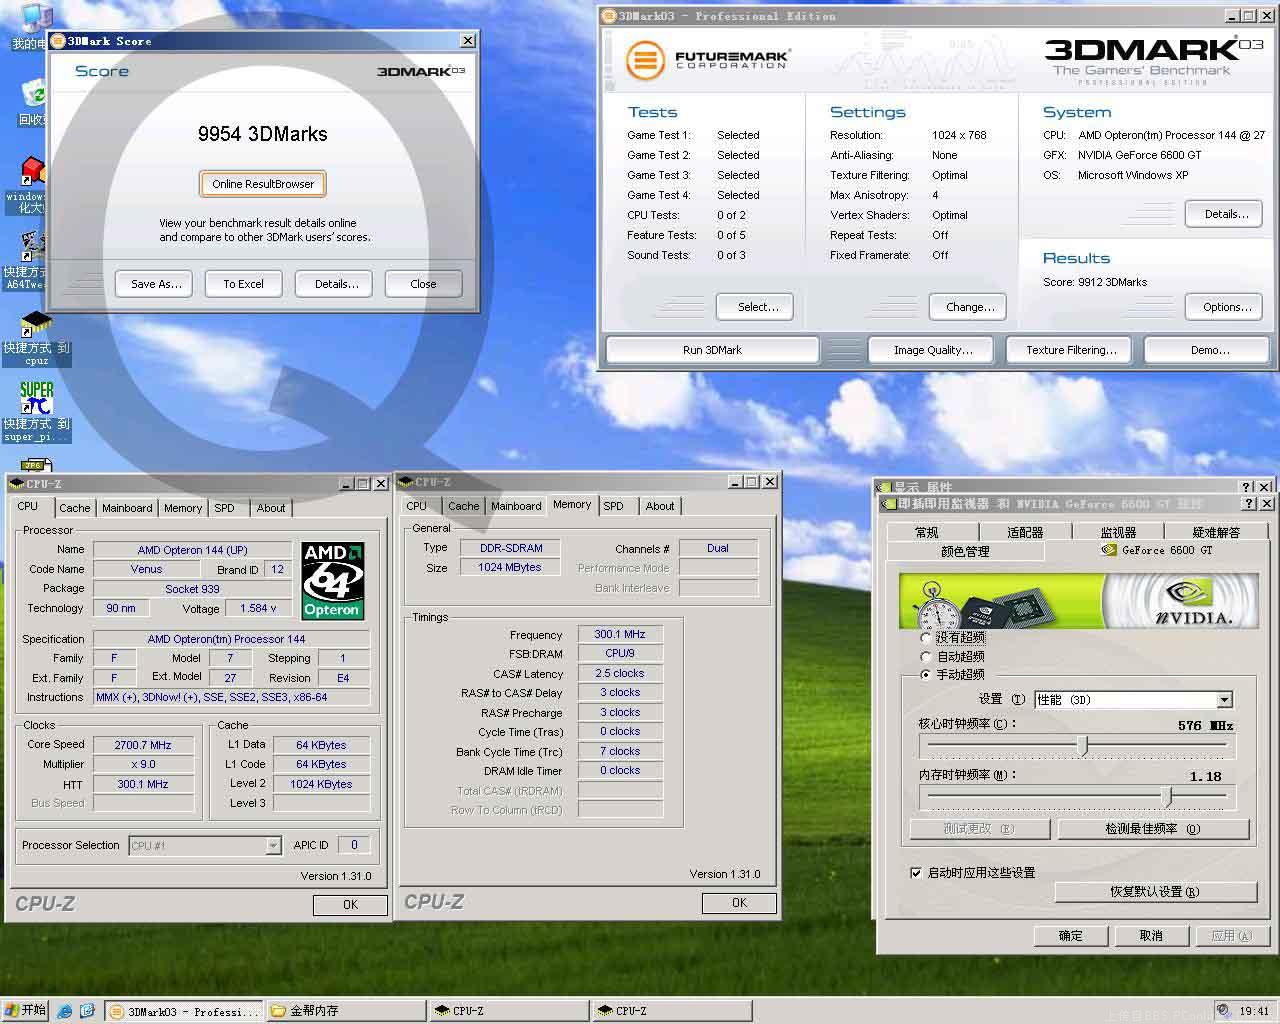Click the Core Speed 2700.7 MHz field
This screenshot has height=1024, width=1280.
(x=143, y=745)
